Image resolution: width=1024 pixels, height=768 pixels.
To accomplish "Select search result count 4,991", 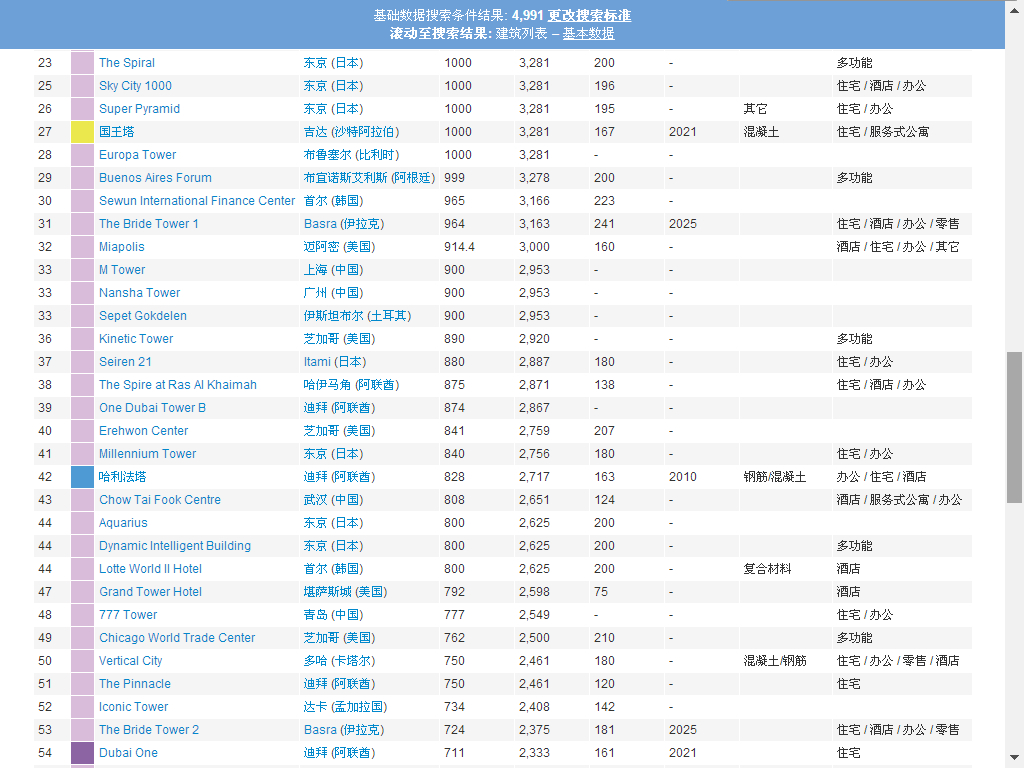I will pyautogui.click(x=528, y=15).
